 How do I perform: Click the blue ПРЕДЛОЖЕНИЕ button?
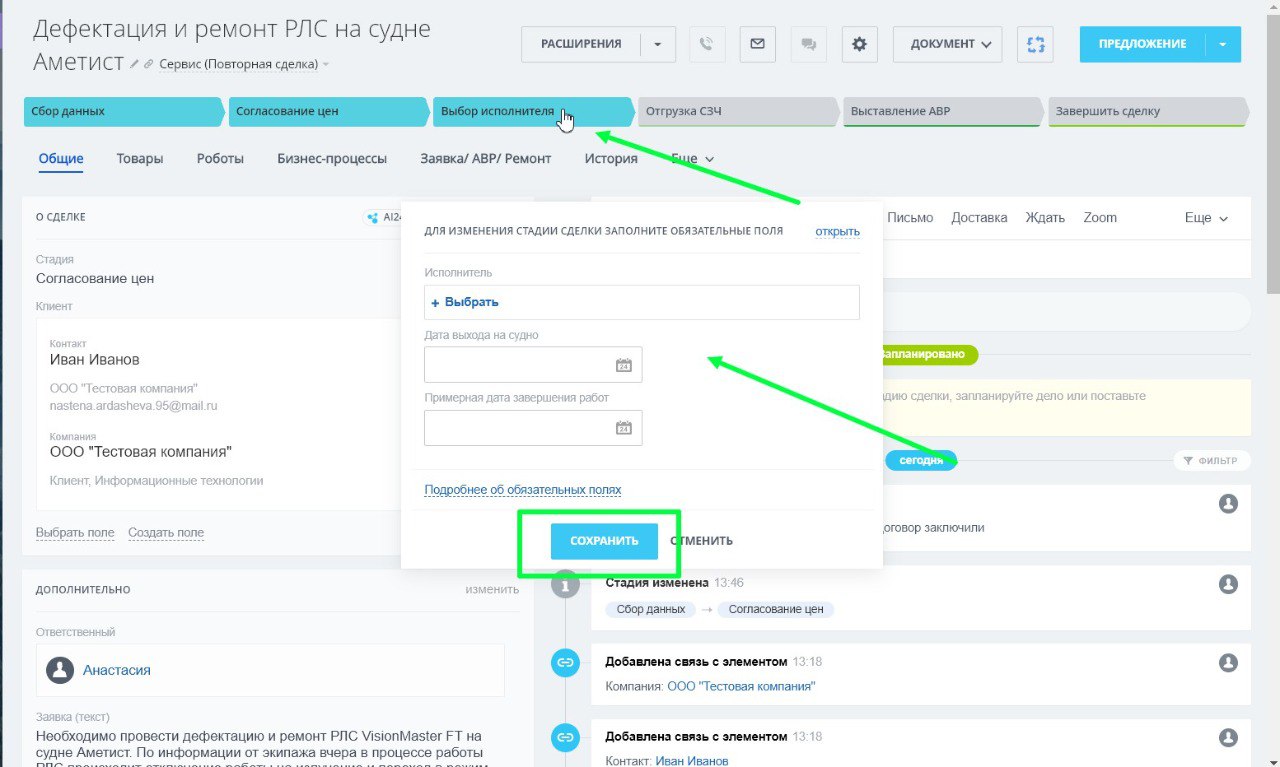click(x=1142, y=44)
